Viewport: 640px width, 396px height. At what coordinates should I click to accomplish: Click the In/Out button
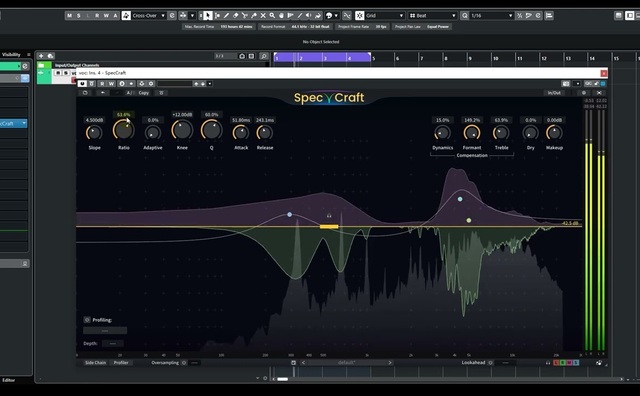[554, 93]
